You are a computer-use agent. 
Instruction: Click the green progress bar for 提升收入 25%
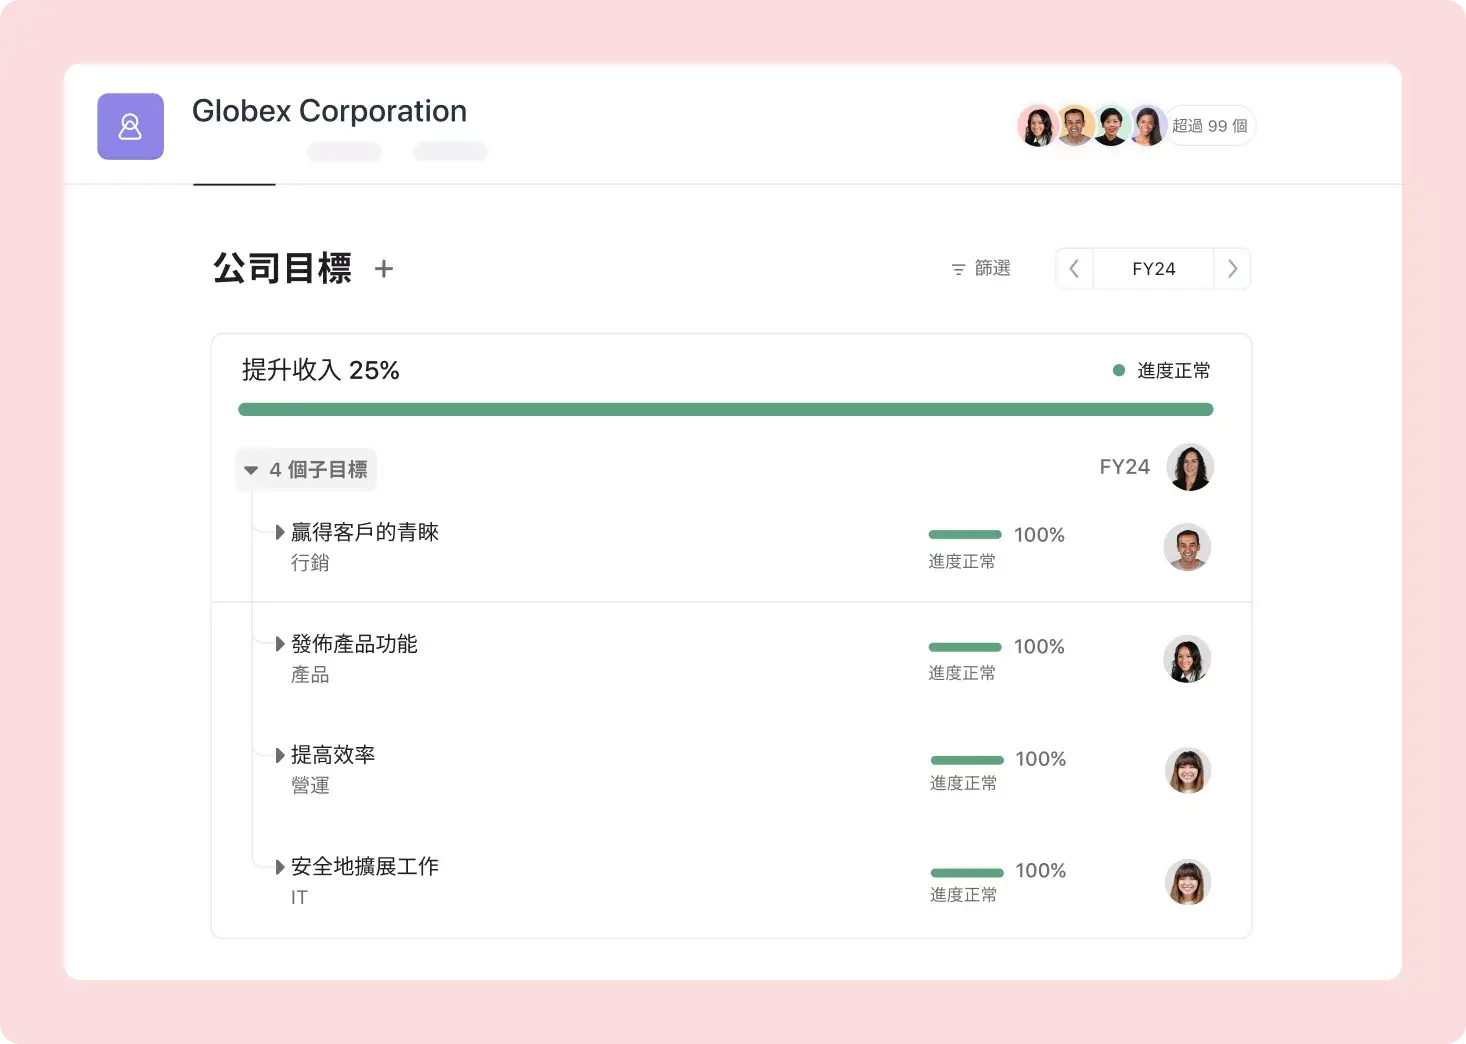pyautogui.click(x=725, y=409)
